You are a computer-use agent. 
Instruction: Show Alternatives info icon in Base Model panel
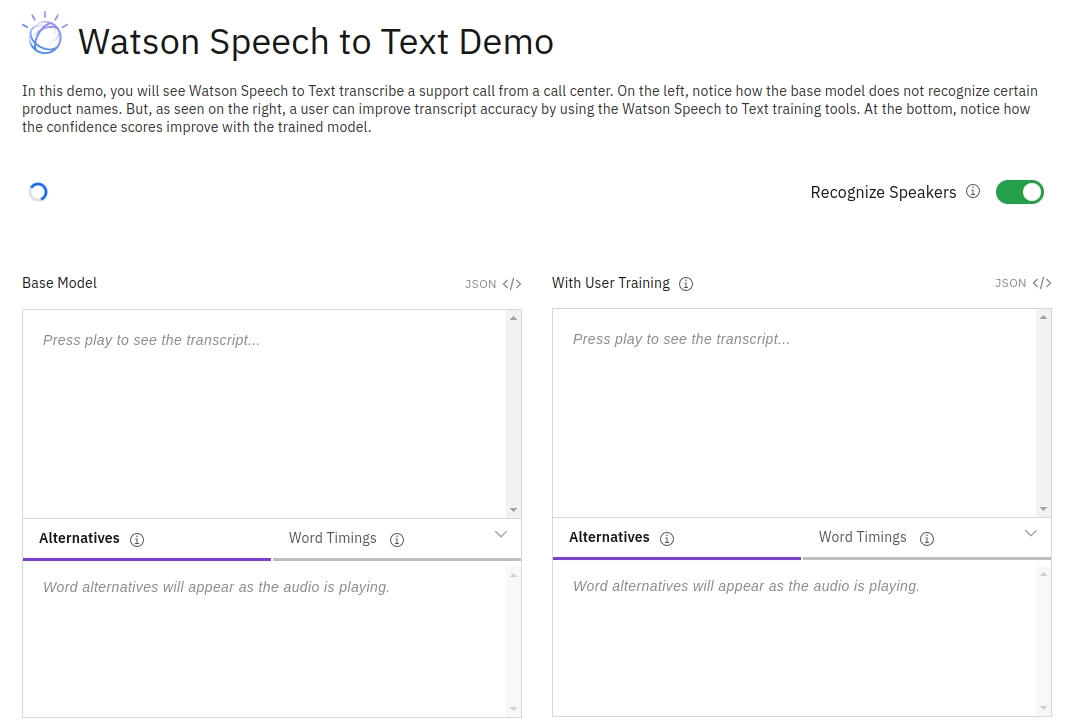(x=137, y=540)
